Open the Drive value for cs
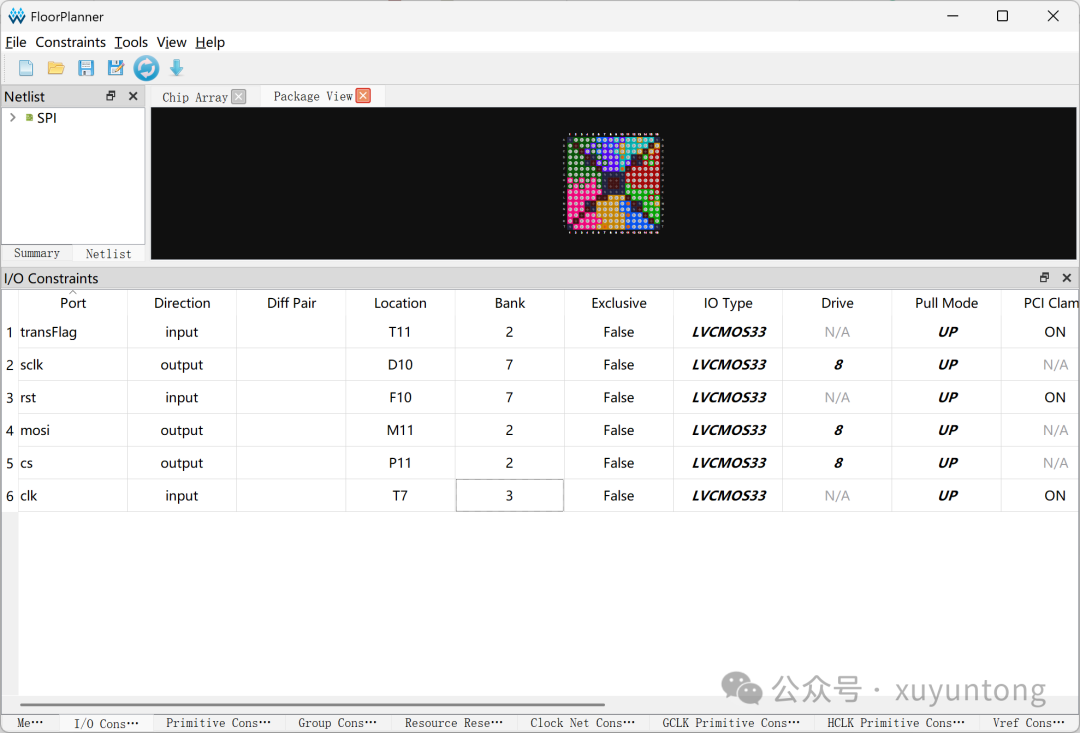The height and width of the screenshot is (733, 1080). 838,463
